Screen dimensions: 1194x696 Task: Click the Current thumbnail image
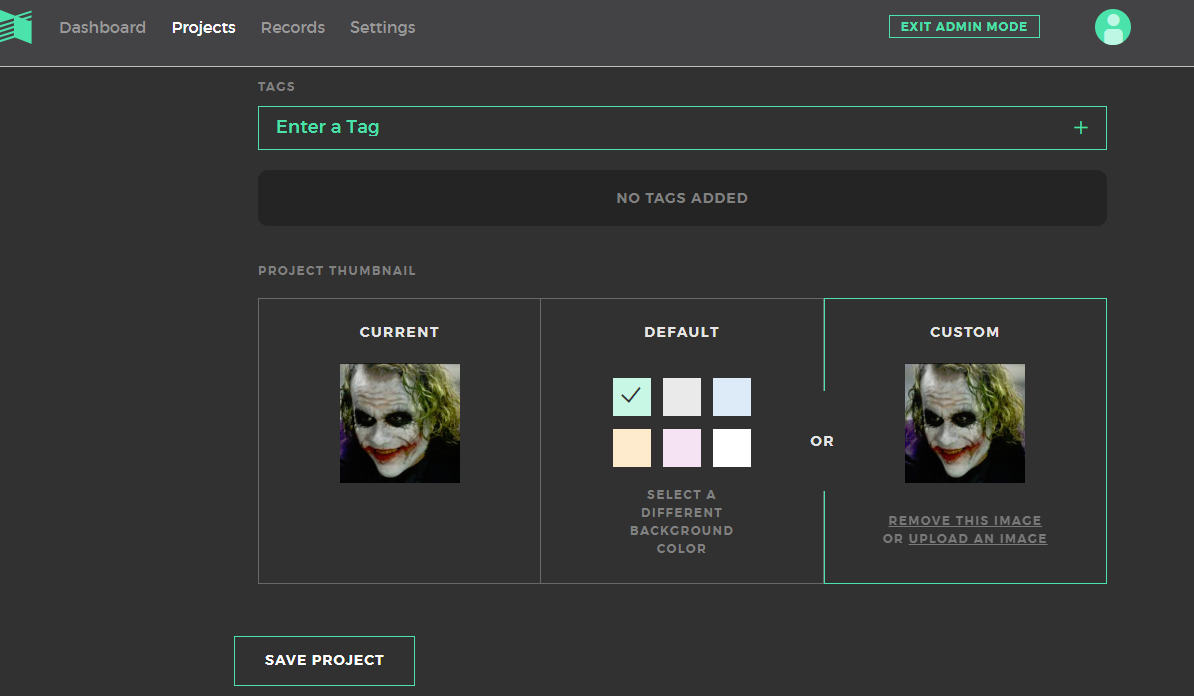pos(400,423)
